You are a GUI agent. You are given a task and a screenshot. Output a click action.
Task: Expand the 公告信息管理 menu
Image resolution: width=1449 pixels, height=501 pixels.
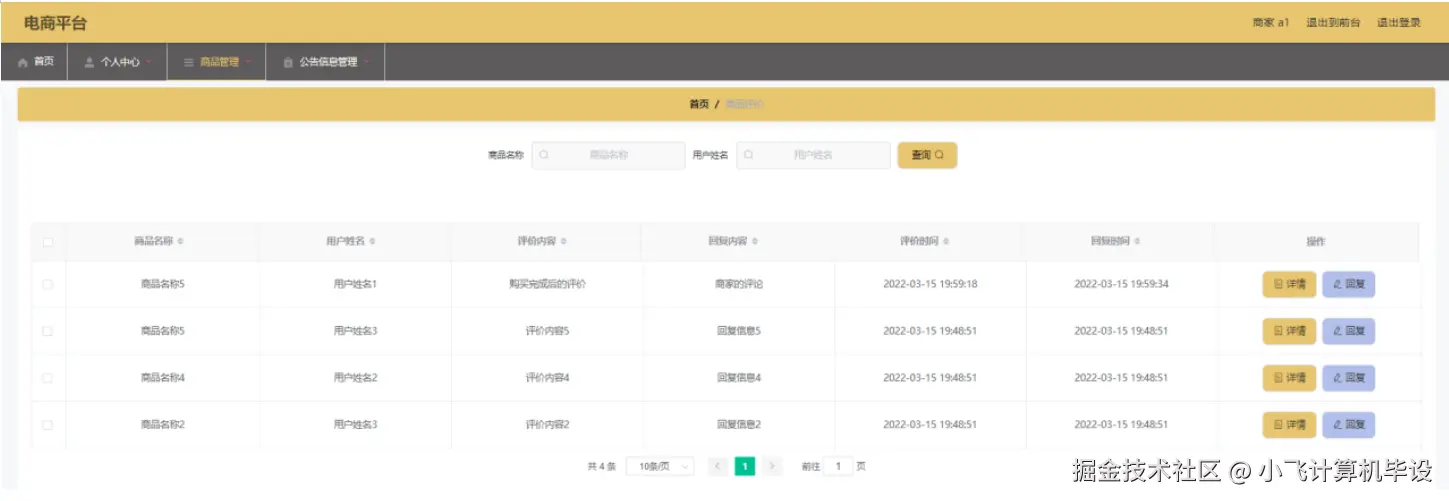326,62
